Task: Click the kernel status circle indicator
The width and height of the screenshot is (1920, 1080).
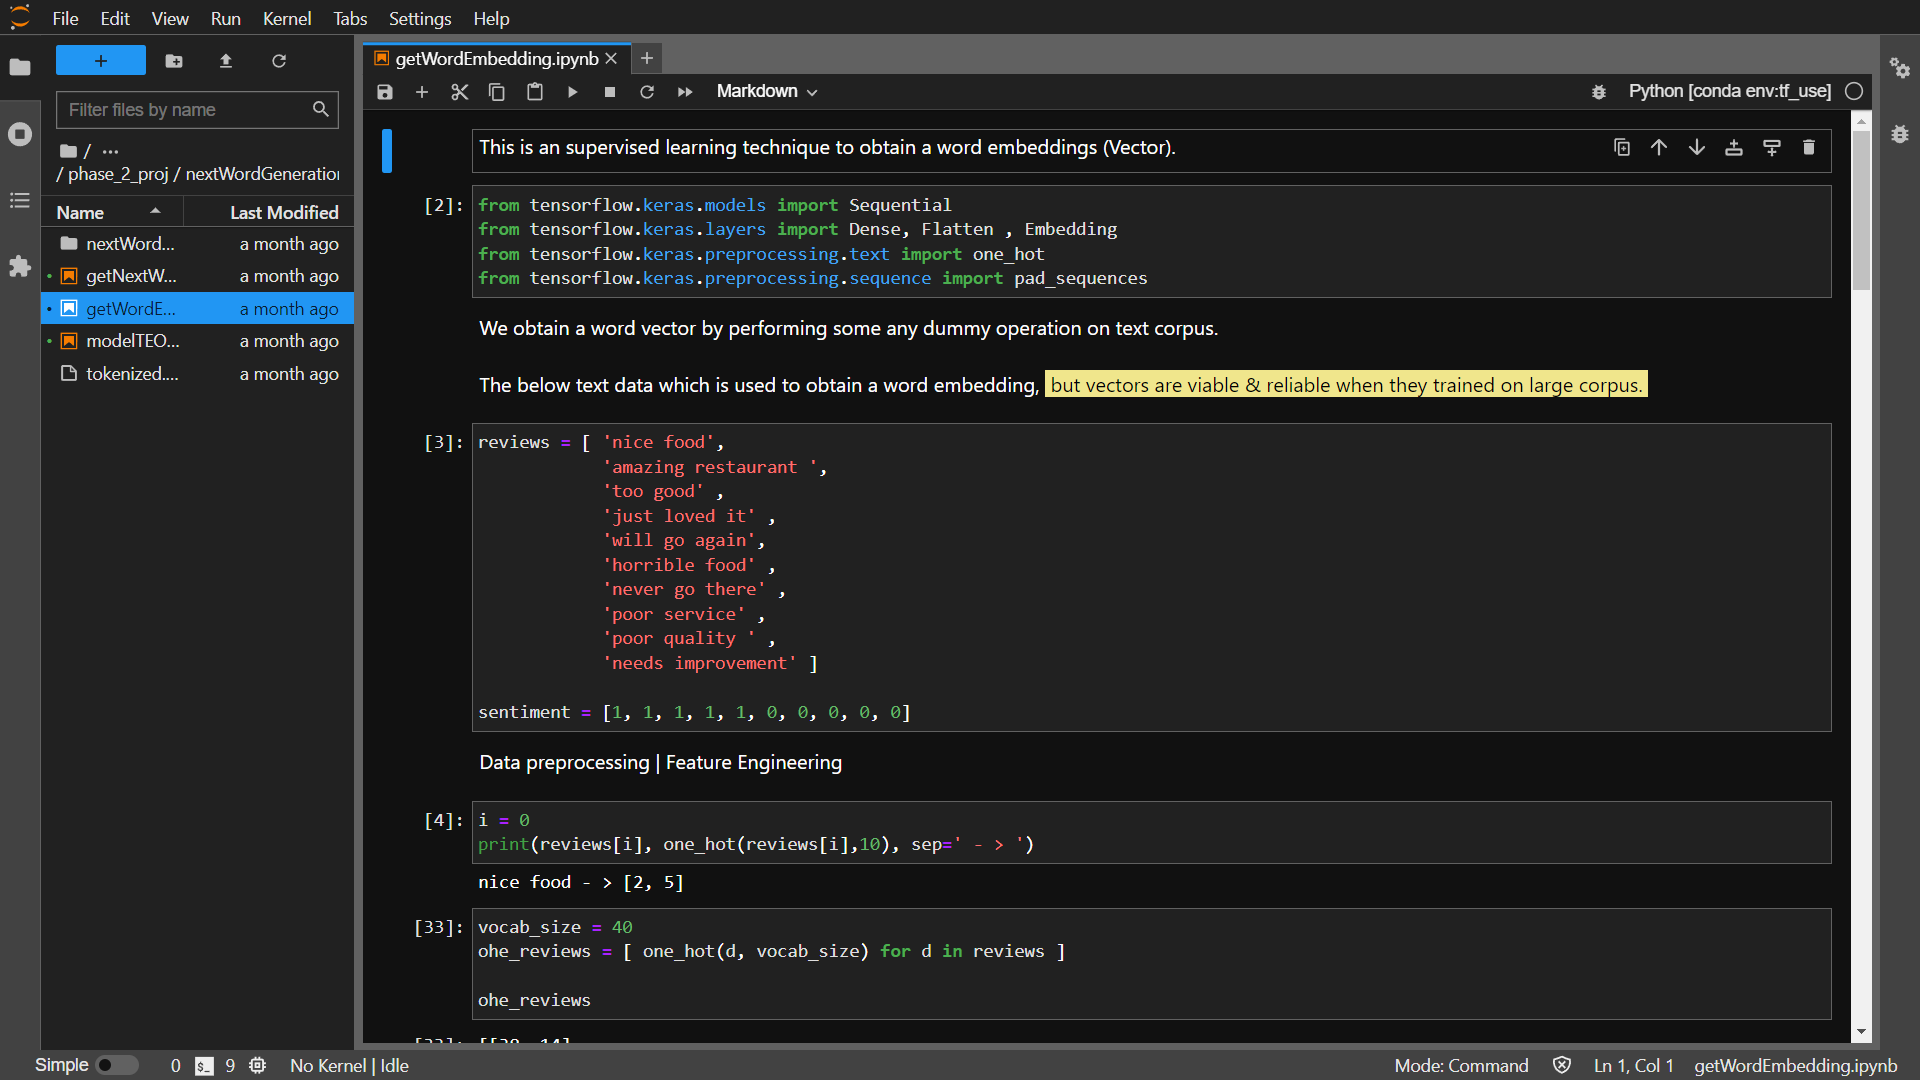Action: coord(1854,91)
